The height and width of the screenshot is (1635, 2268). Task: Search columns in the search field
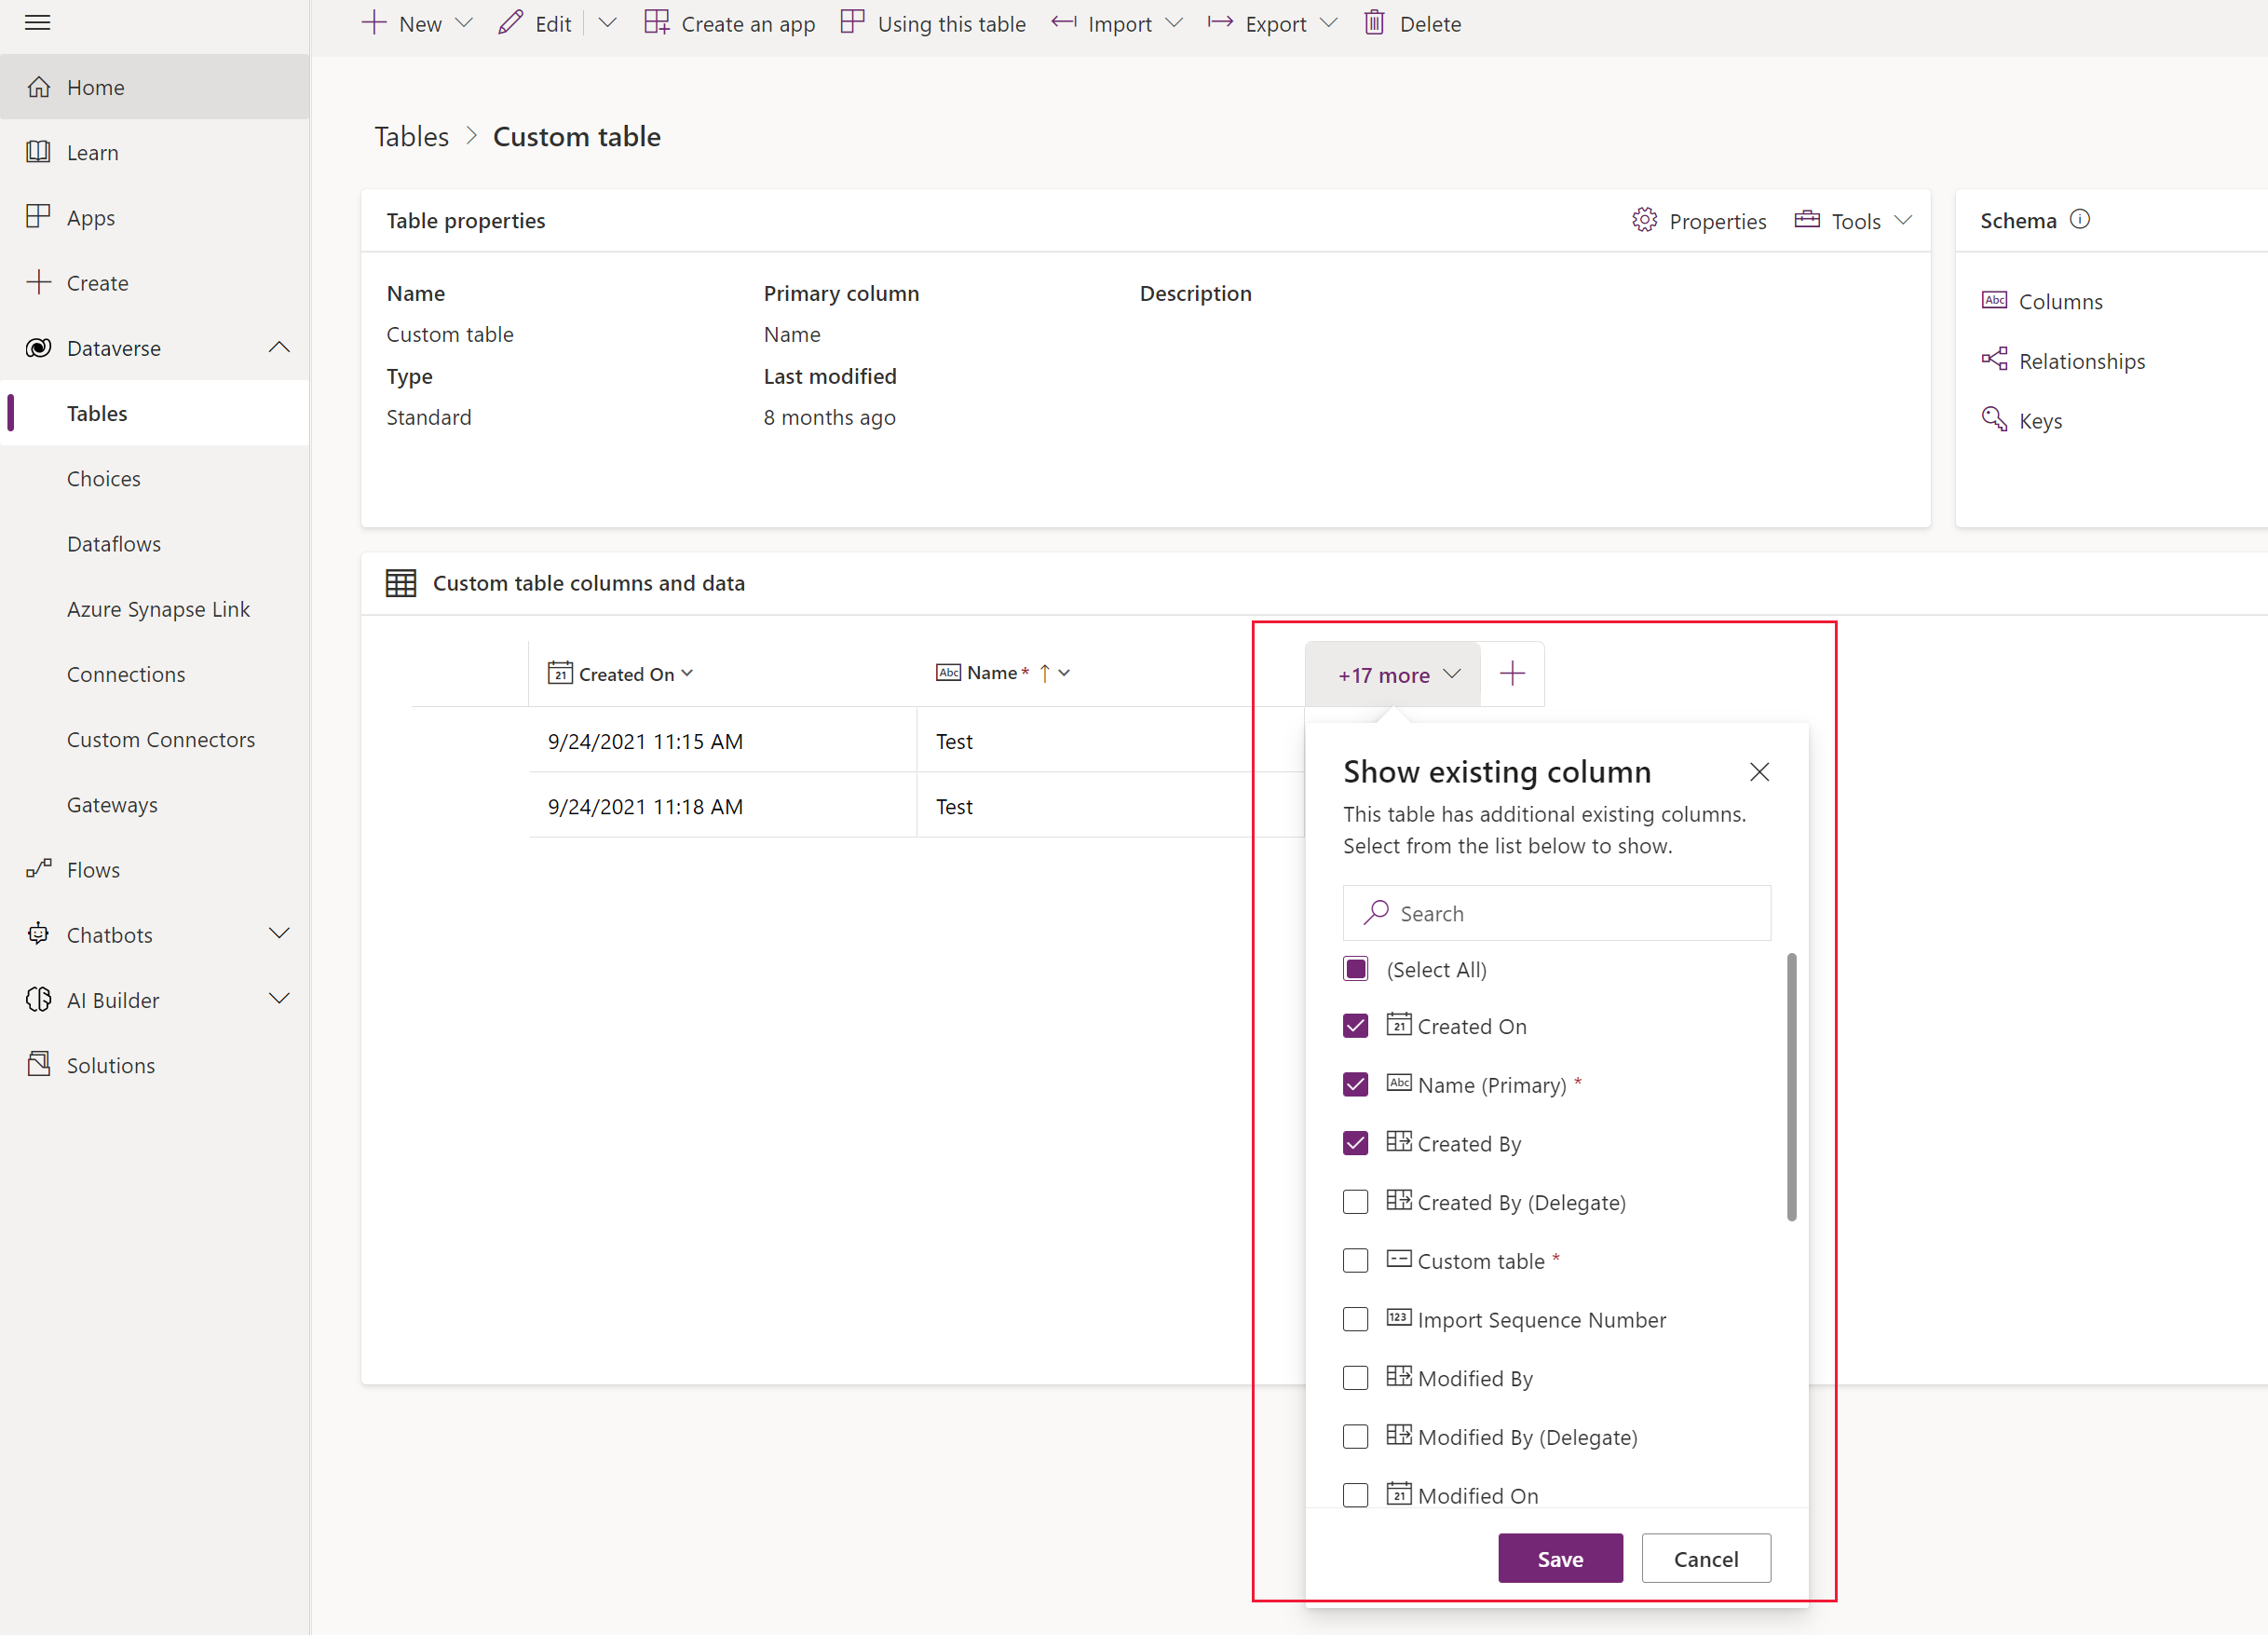(1558, 913)
